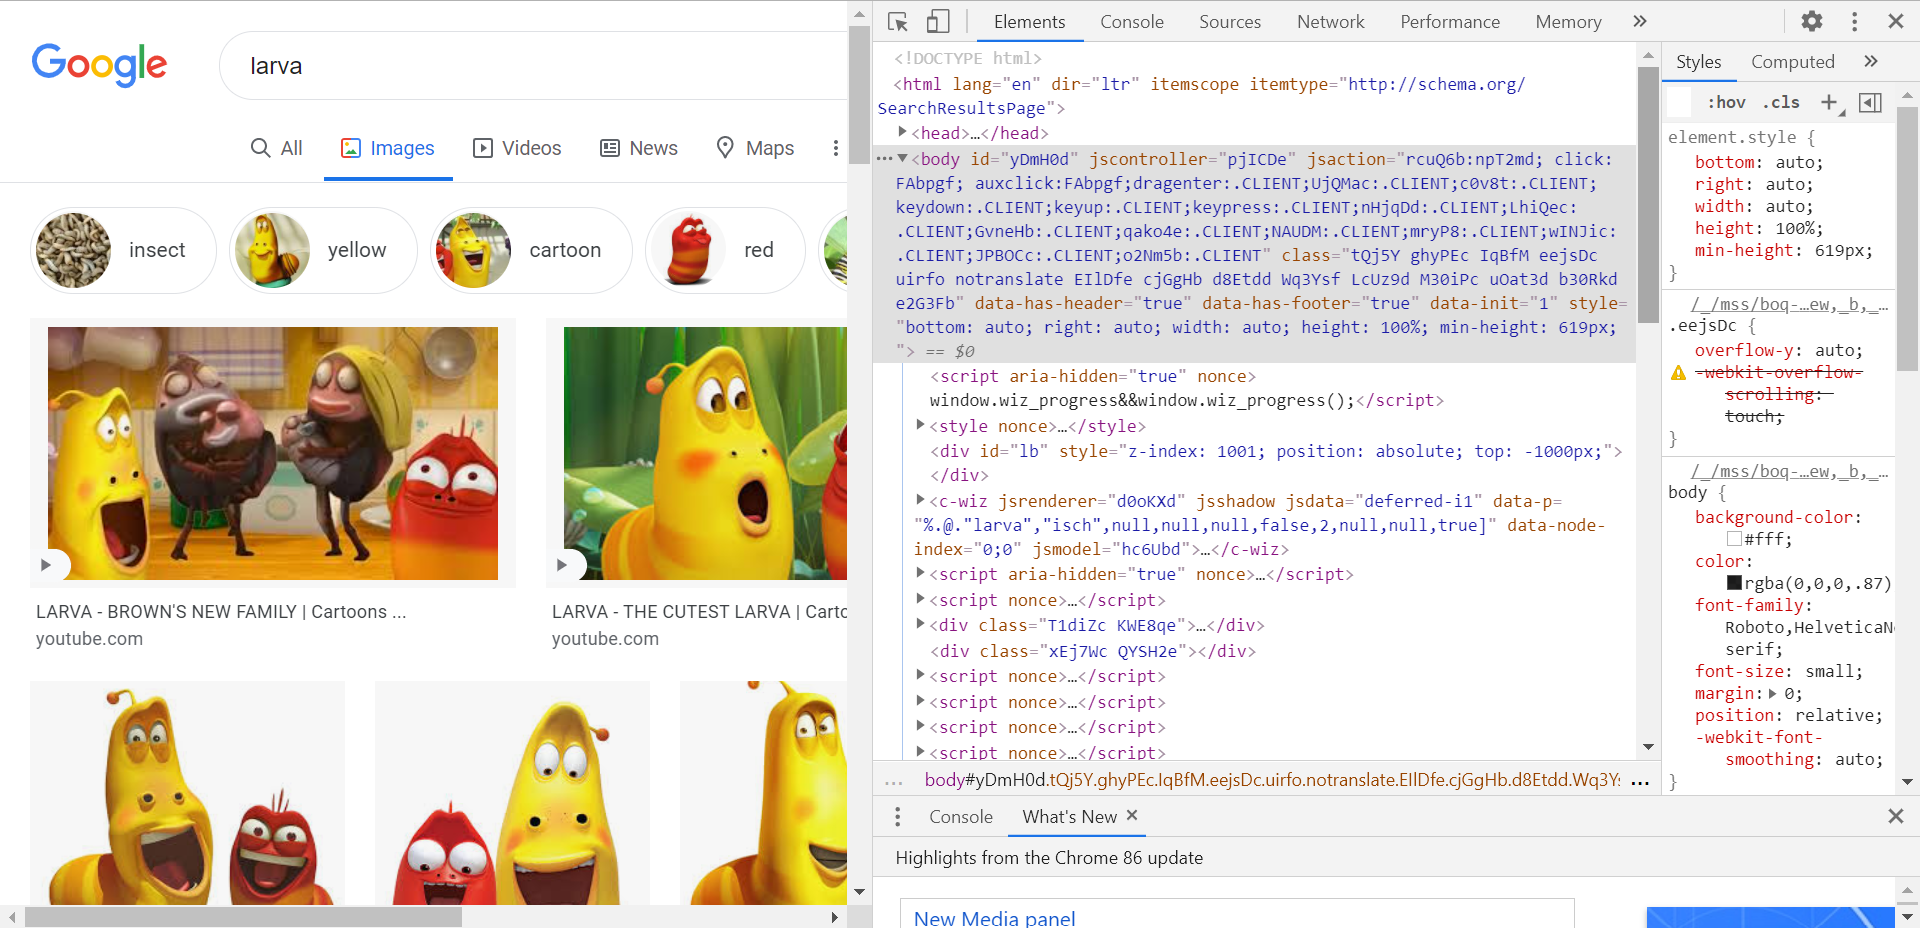
Task: Expand the script aria-hidden node below c-wiz
Action: coord(920,573)
